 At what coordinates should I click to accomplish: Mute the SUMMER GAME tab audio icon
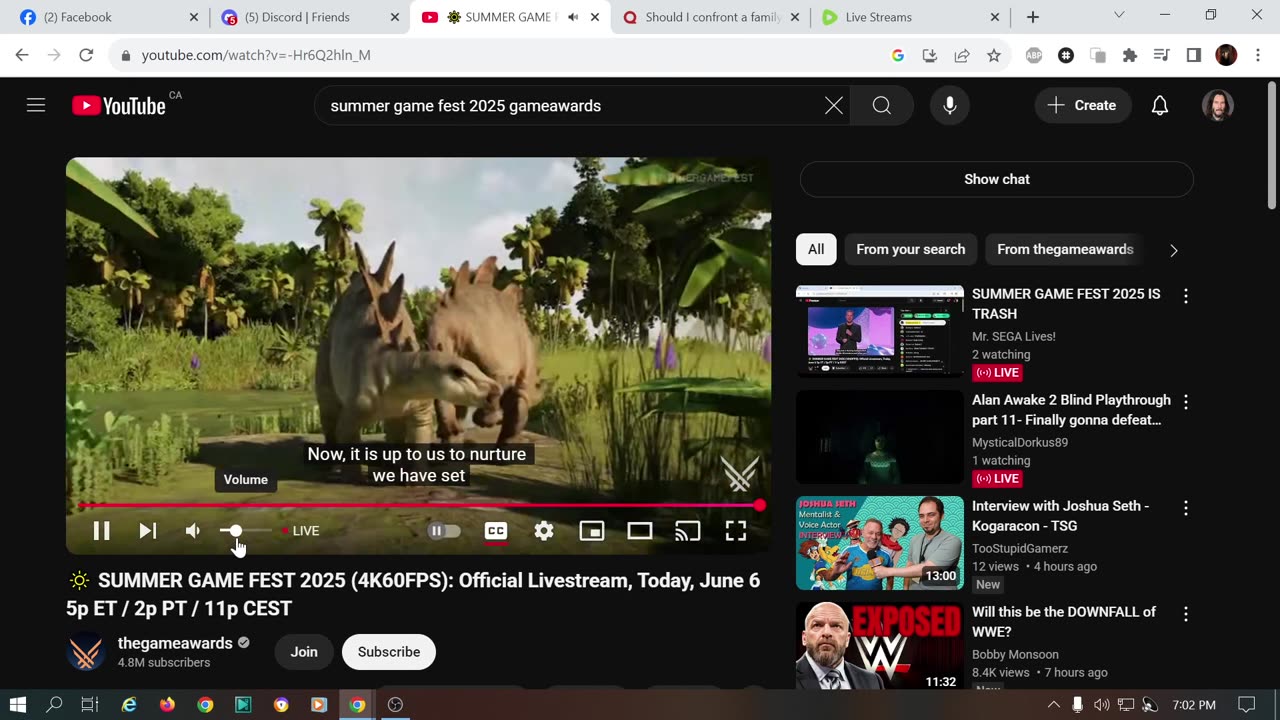pyautogui.click(x=573, y=17)
